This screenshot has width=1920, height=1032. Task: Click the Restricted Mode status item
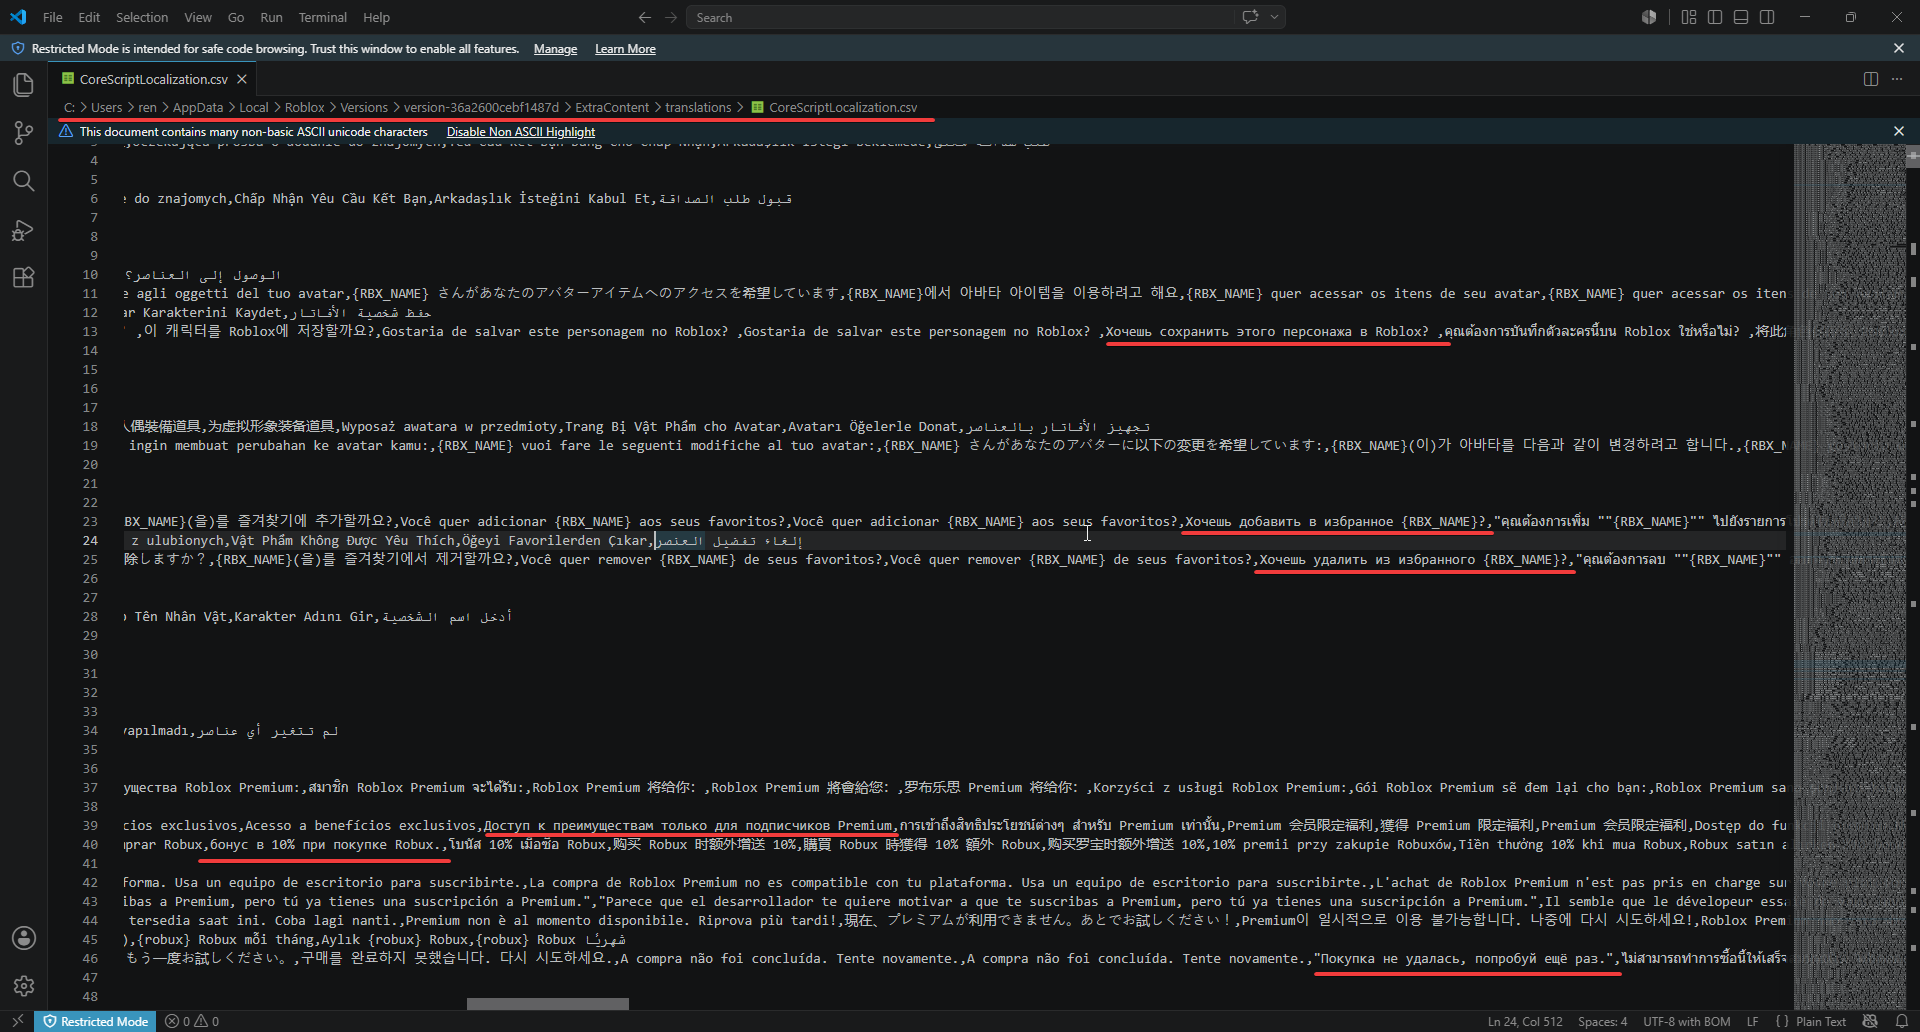click(x=96, y=1021)
